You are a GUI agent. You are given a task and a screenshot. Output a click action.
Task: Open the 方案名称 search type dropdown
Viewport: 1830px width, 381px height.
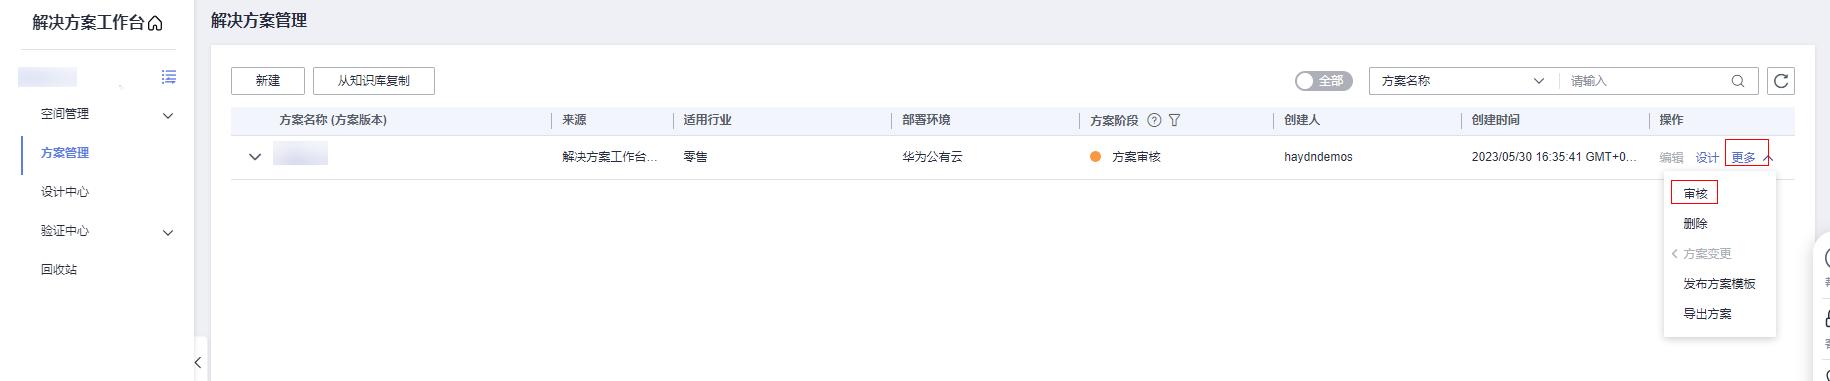pyautogui.click(x=1463, y=81)
